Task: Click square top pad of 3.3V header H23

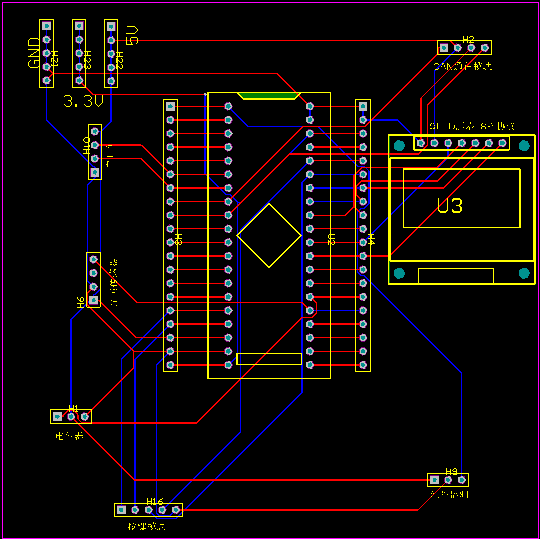Action: [79, 25]
